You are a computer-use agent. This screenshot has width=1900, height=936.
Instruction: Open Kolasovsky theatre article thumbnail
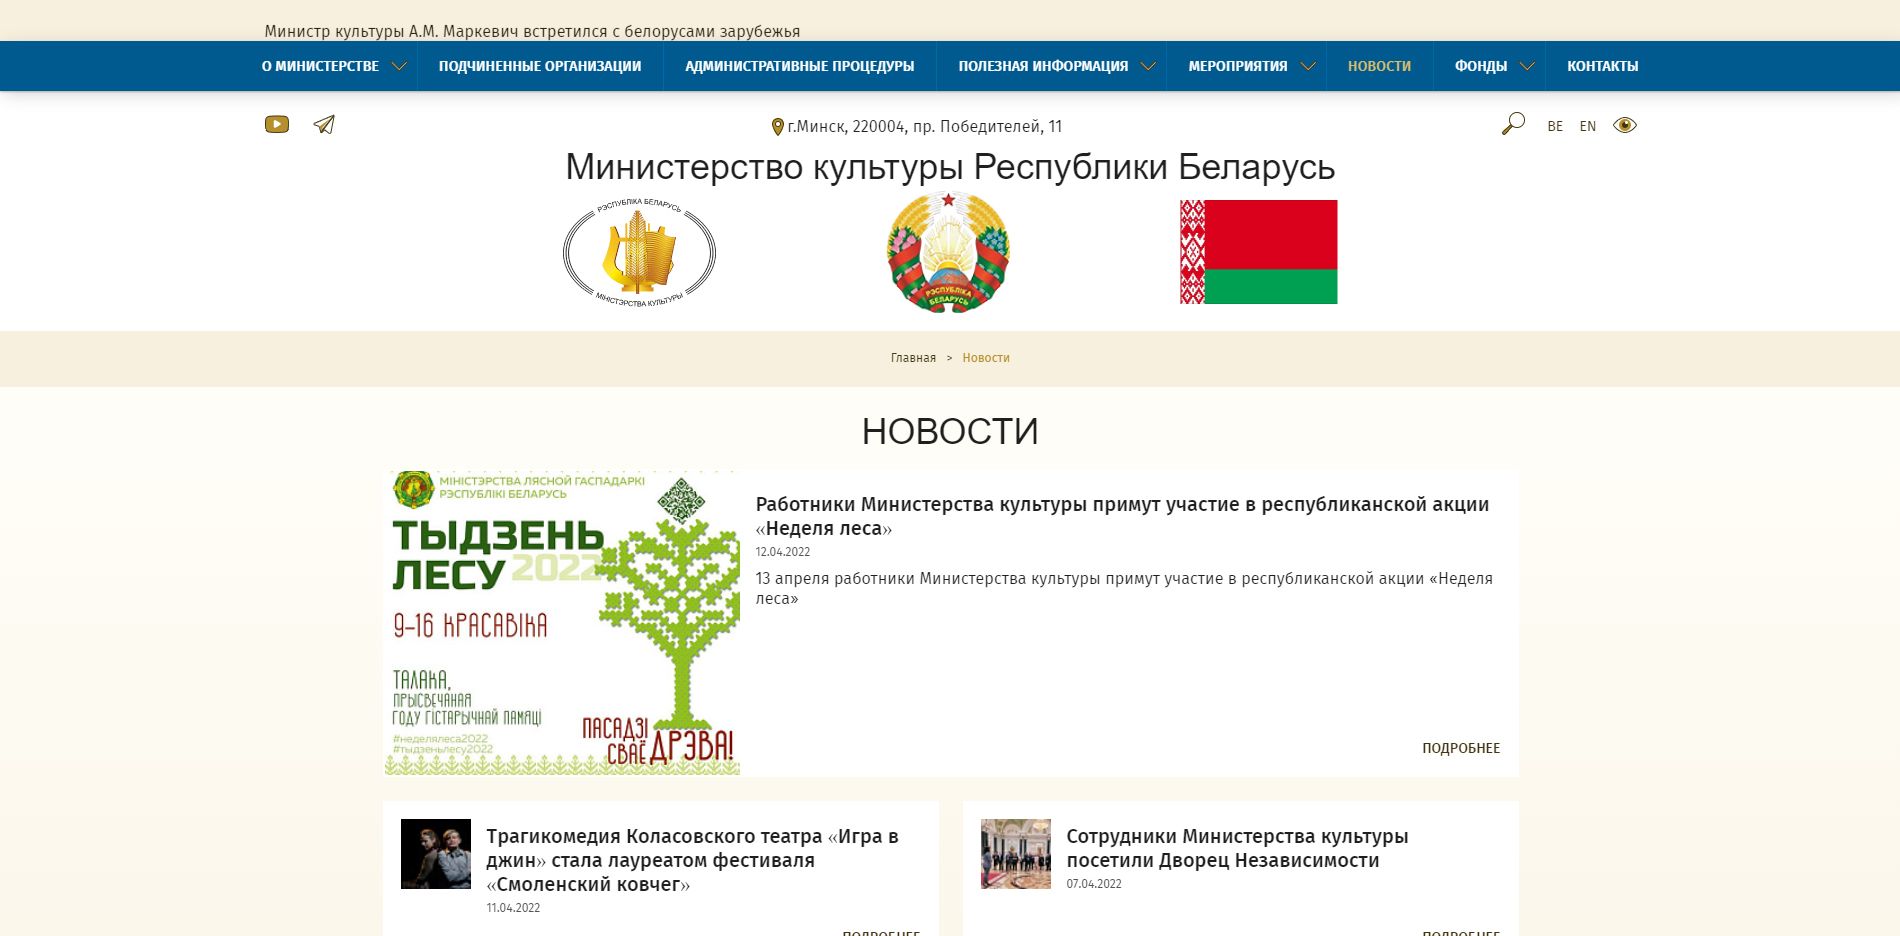[x=436, y=854]
